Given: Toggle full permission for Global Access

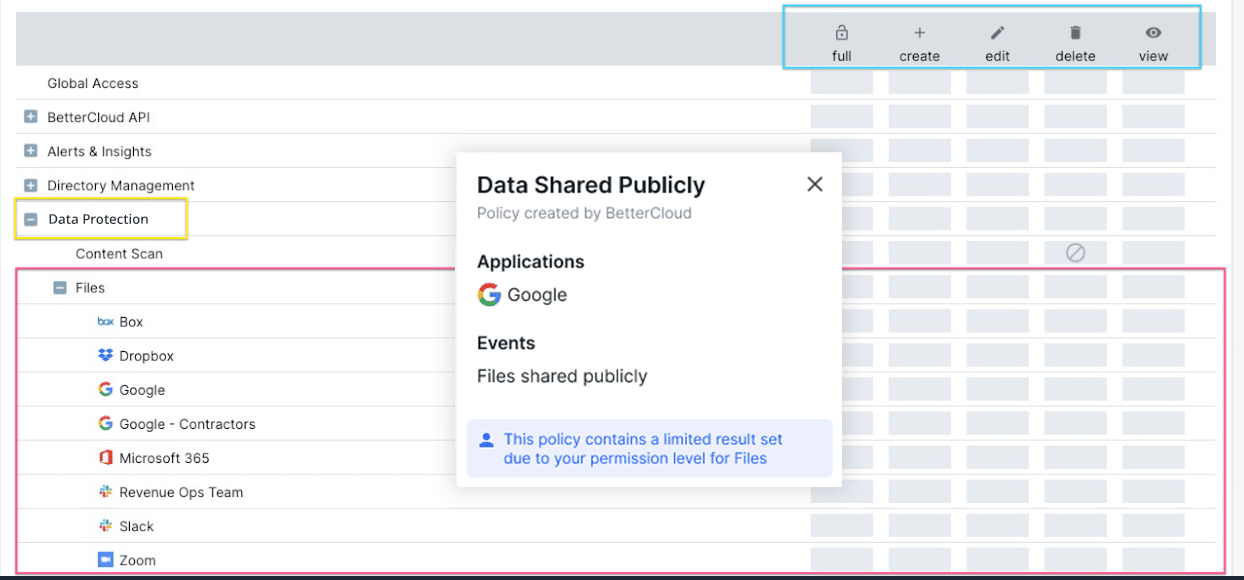Looking at the screenshot, I should tap(841, 83).
